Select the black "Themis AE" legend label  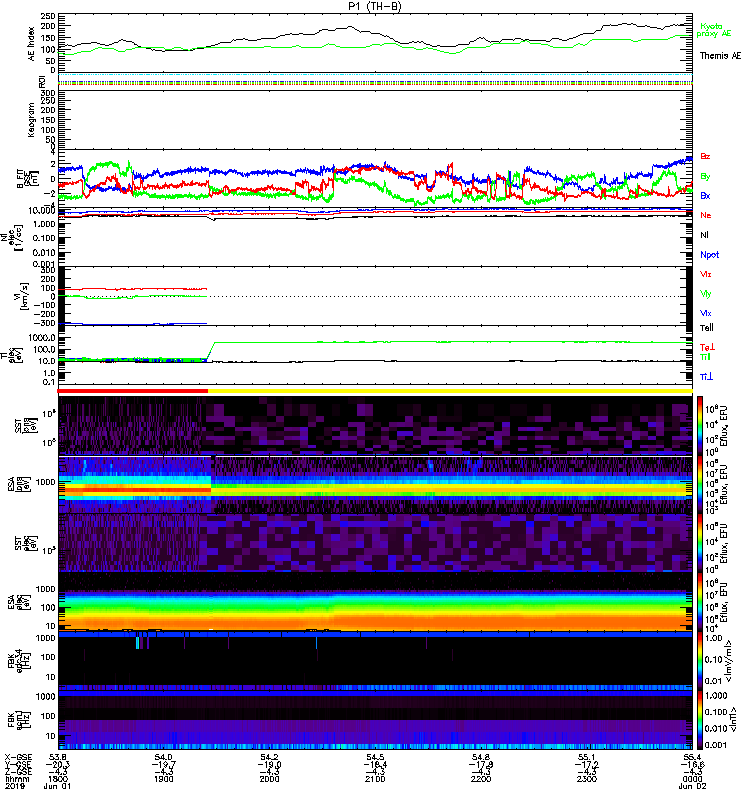click(720, 56)
